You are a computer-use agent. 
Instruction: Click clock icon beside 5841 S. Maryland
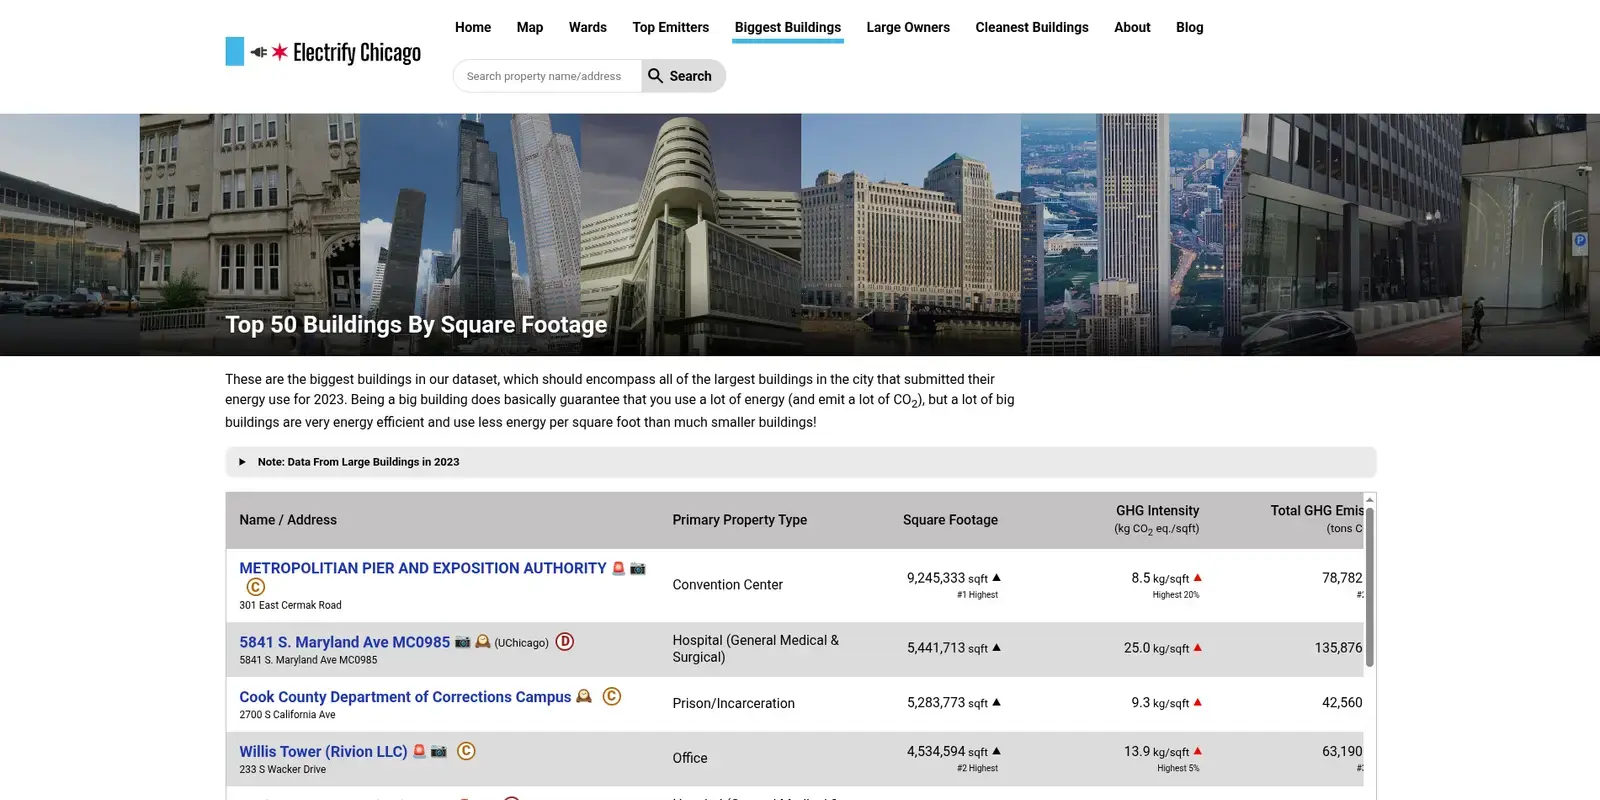483,642
